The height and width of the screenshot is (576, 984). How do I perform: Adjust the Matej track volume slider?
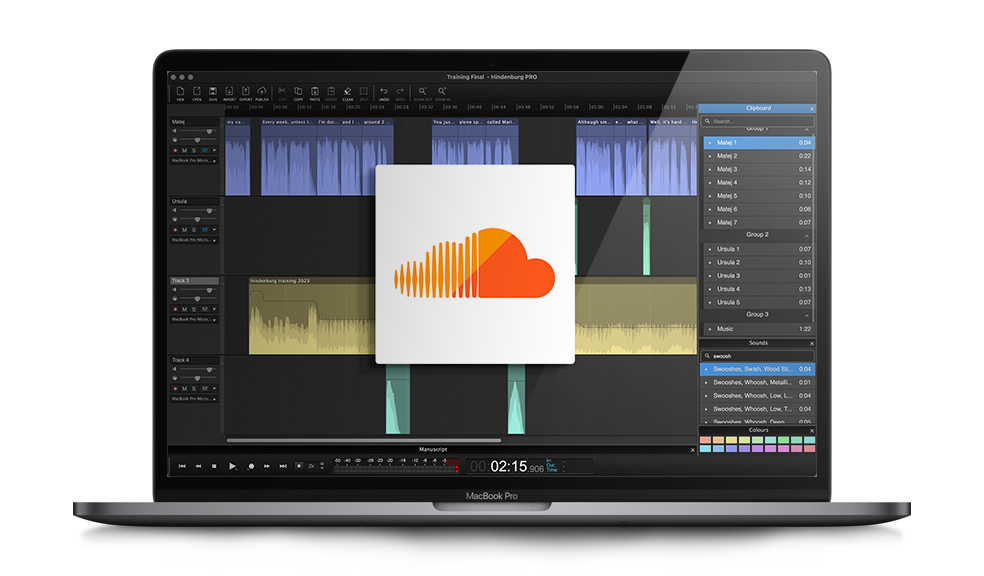click(208, 131)
